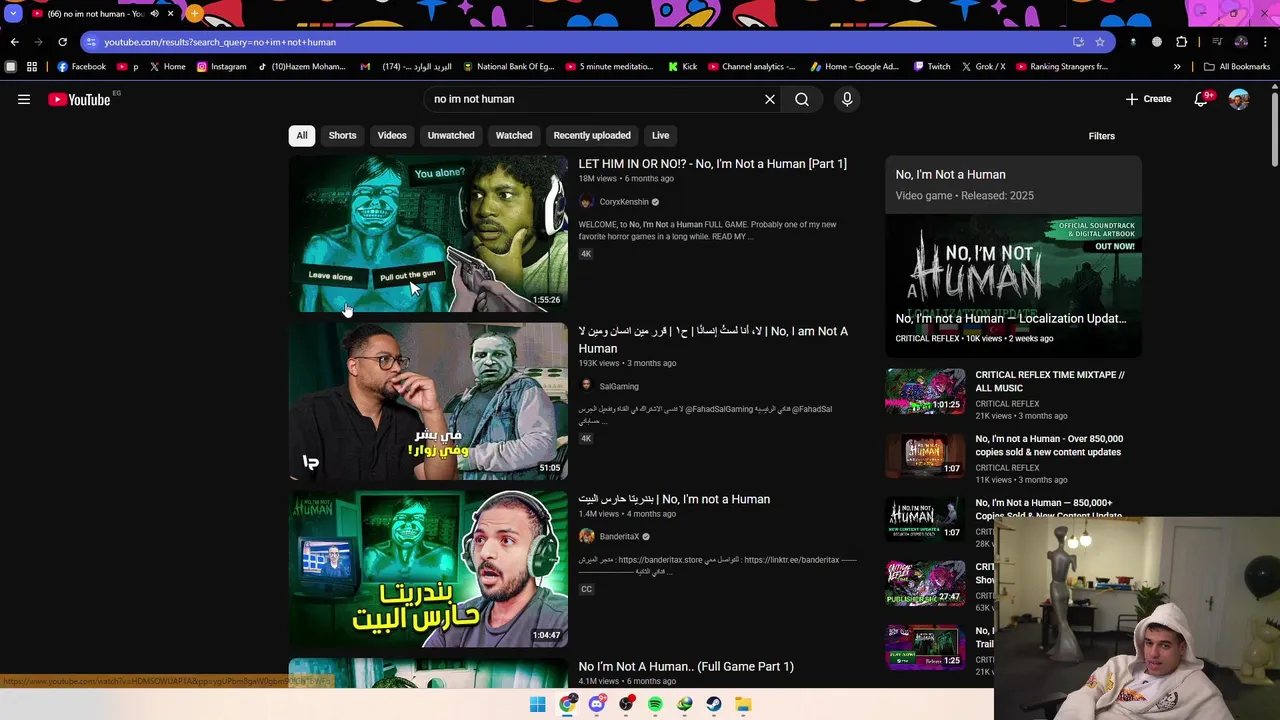
Task: Open the National Bank Of Egypt bookmark
Action: click(x=508, y=67)
